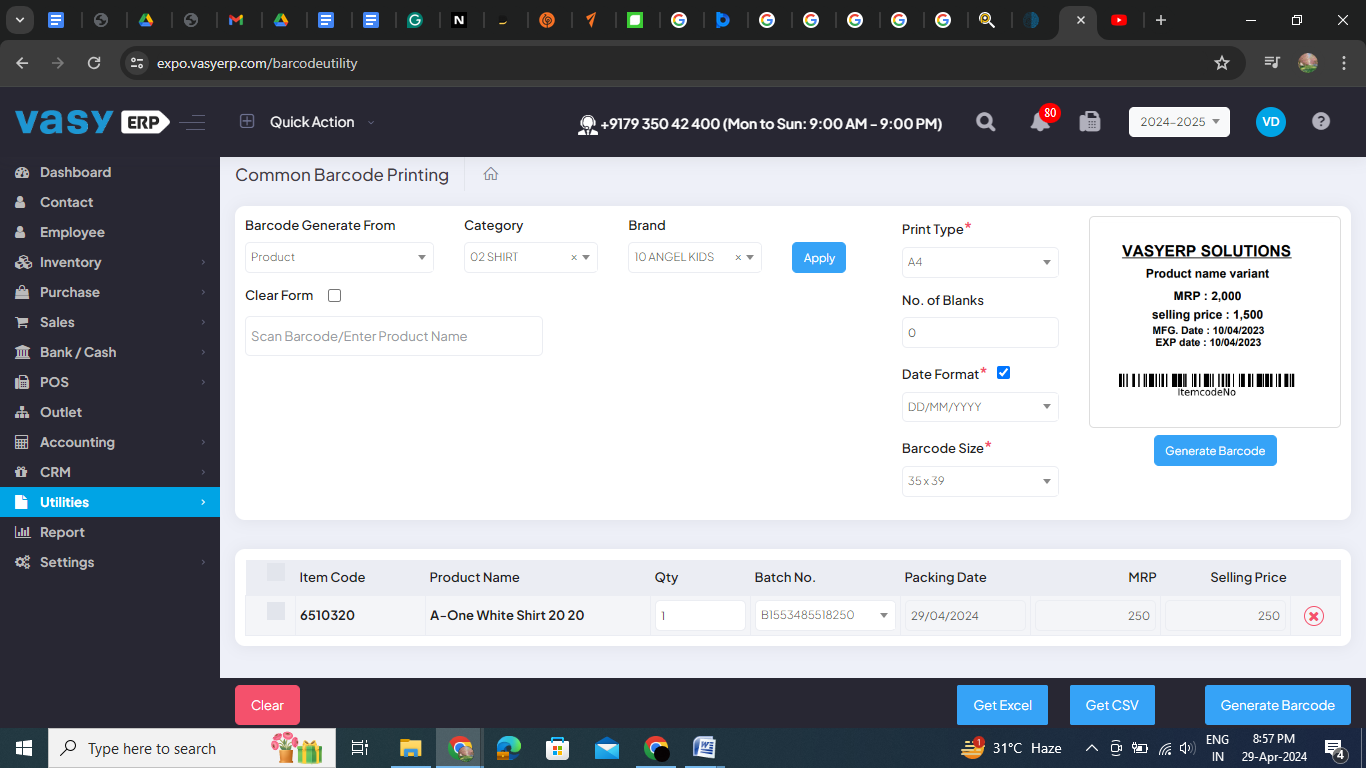Open the Batch No. dropdown
Viewport: 1366px width, 768px height.
(825, 615)
